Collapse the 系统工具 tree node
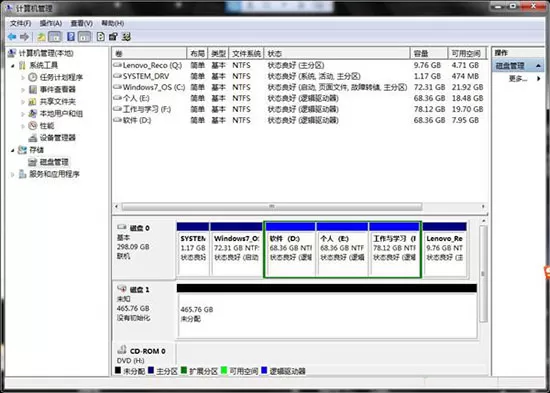 (13, 66)
